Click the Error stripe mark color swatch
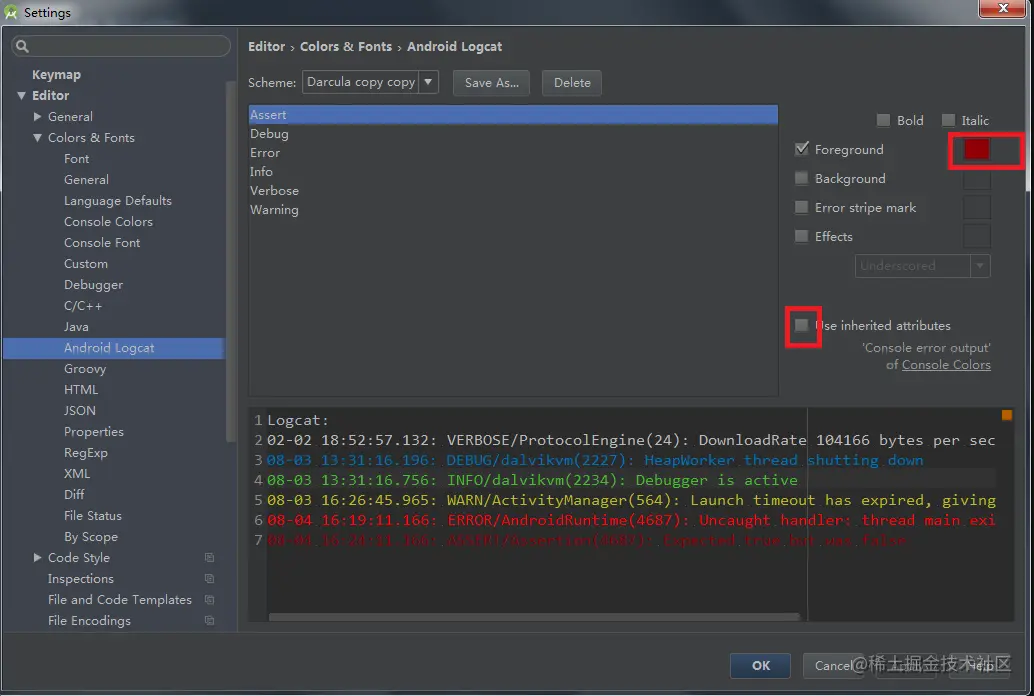This screenshot has width=1034, height=696. [x=977, y=208]
